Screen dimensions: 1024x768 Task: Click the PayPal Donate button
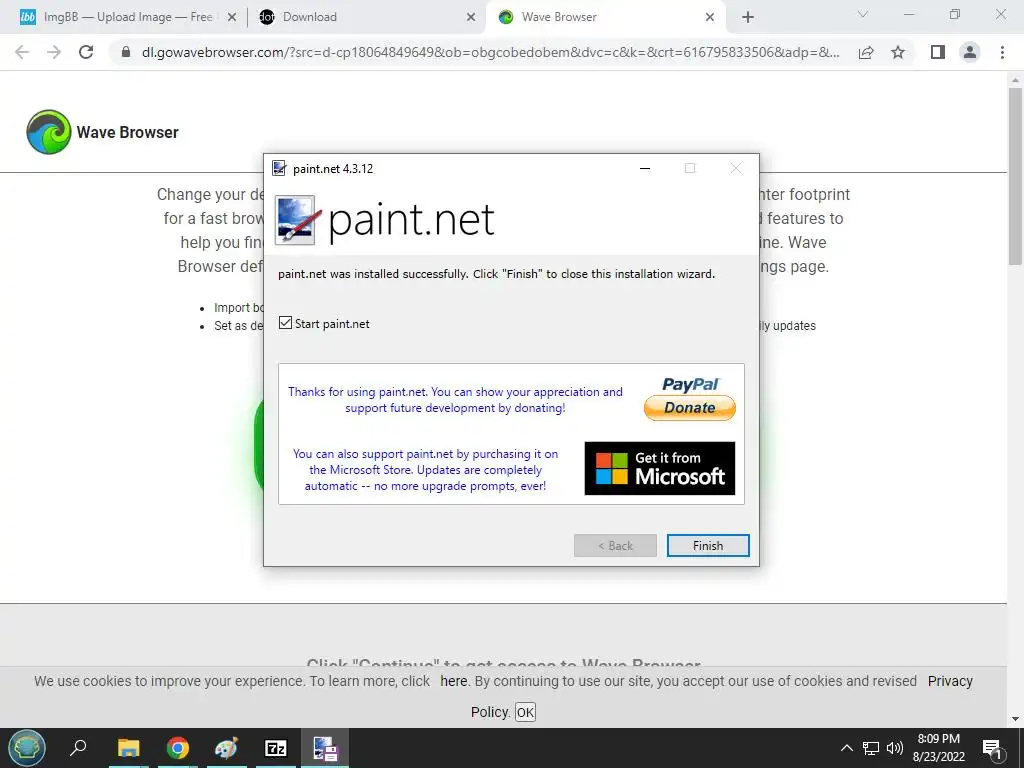(x=690, y=408)
